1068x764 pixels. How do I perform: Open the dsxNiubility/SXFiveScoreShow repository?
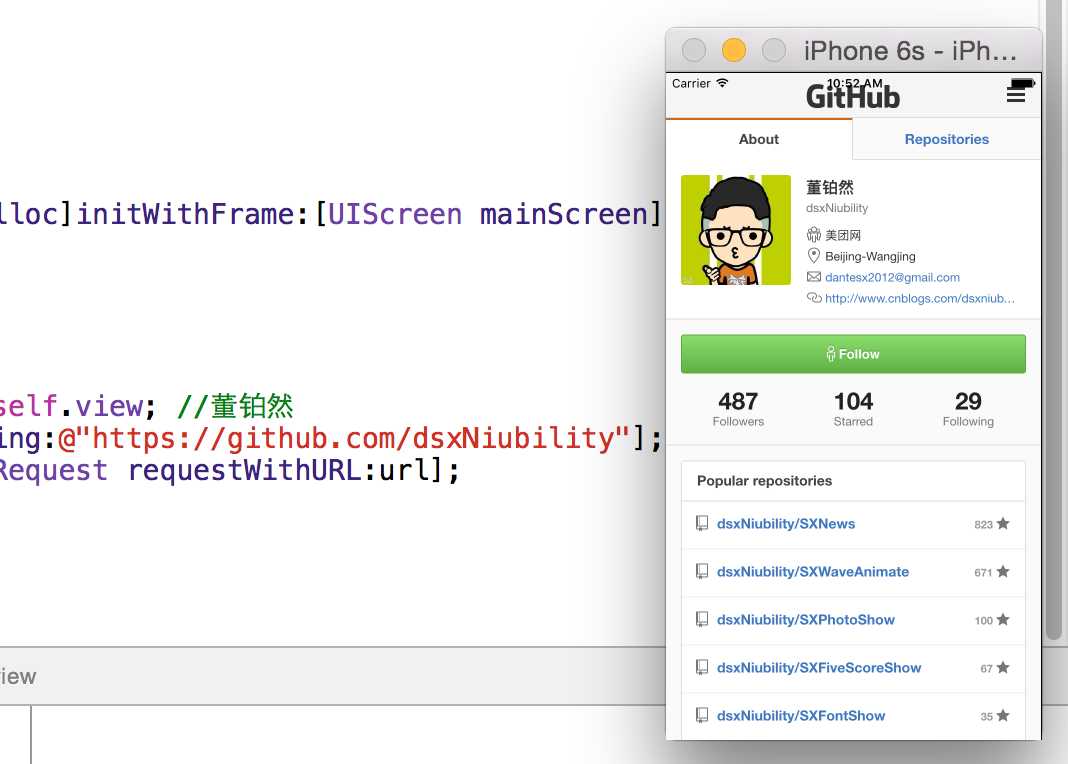[x=819, y=667]
